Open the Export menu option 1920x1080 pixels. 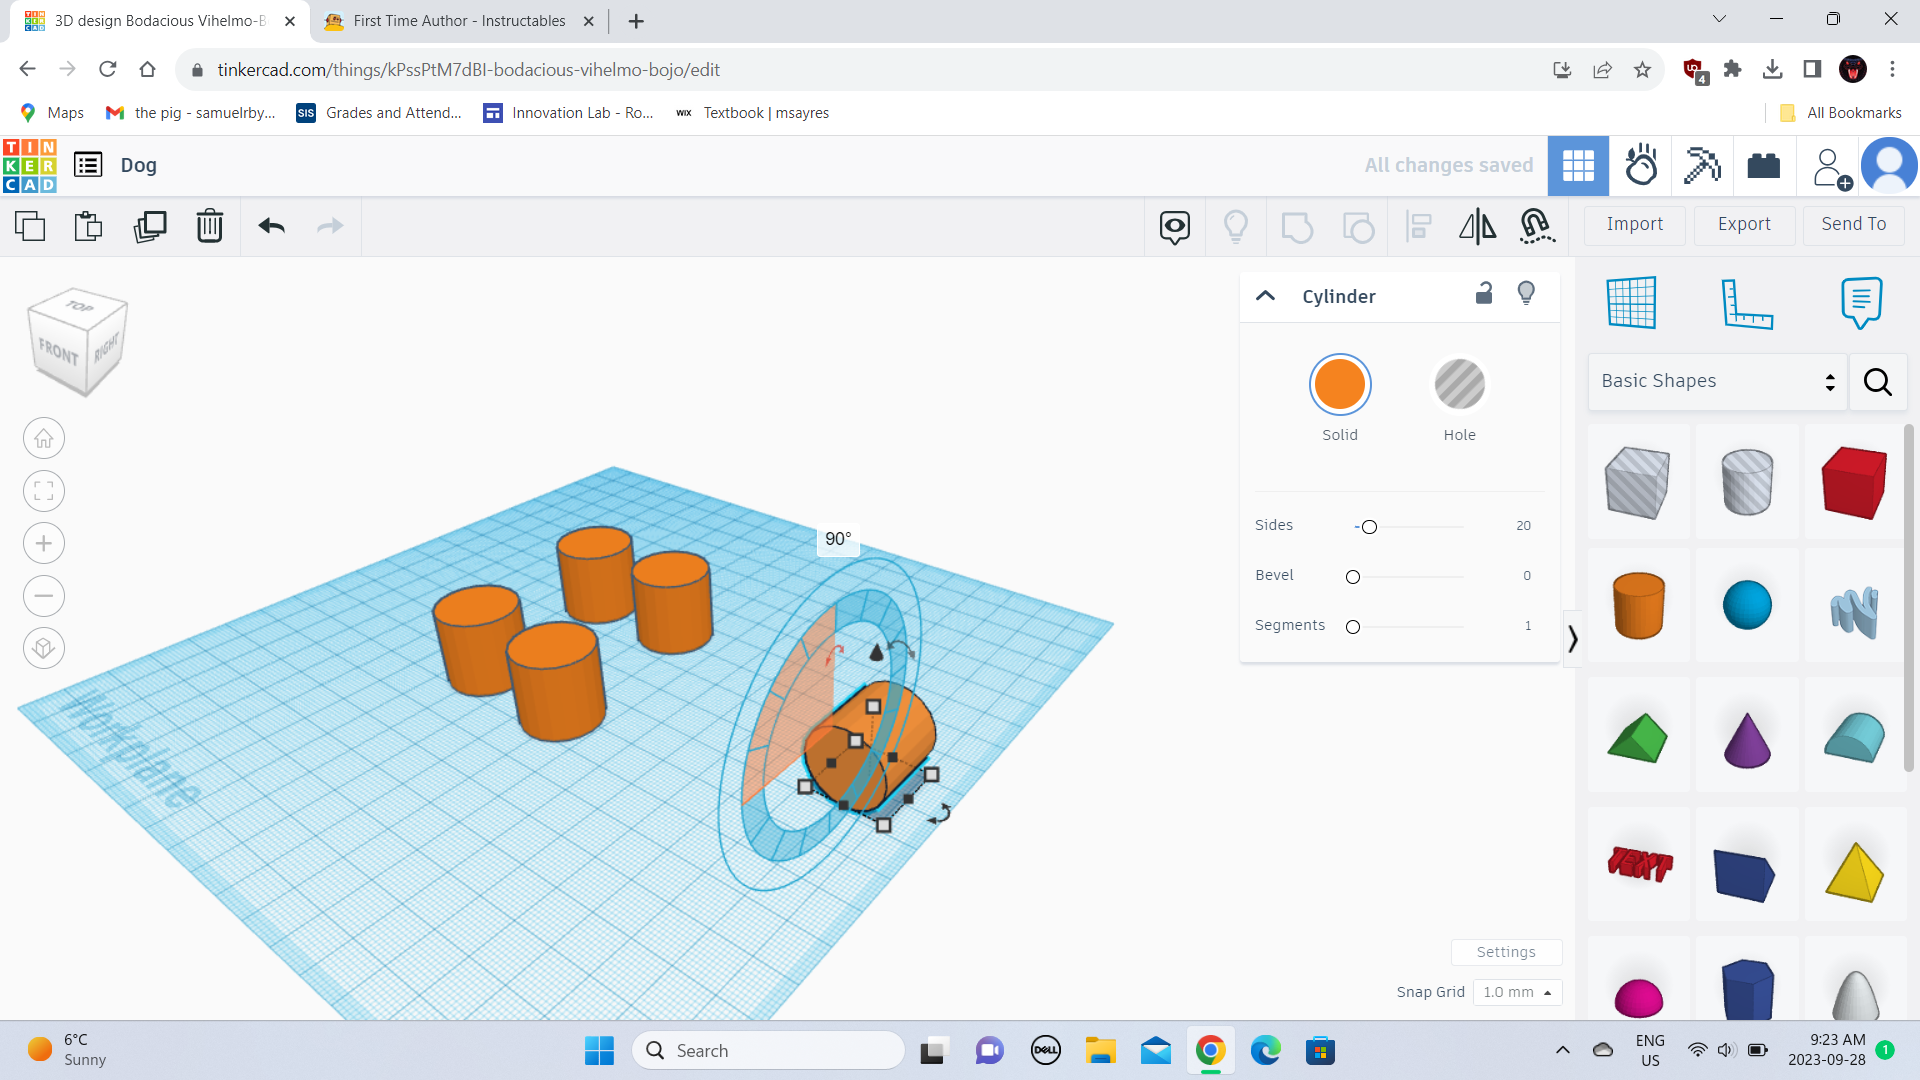coord(1745,223)
